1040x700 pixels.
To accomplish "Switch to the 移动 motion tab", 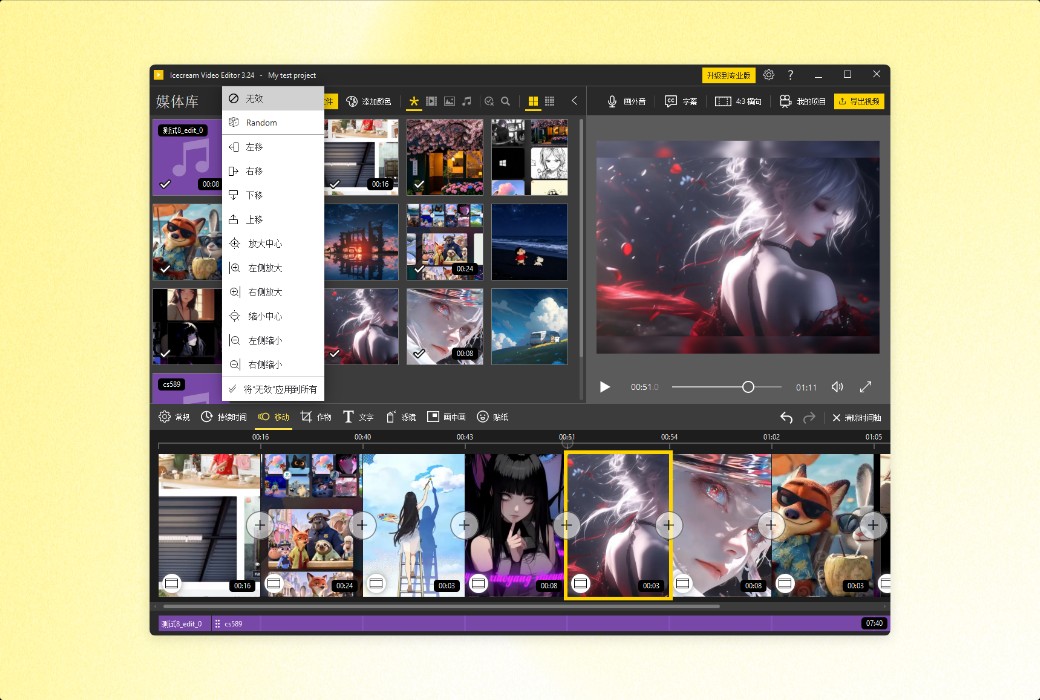I will click(272, 418).
